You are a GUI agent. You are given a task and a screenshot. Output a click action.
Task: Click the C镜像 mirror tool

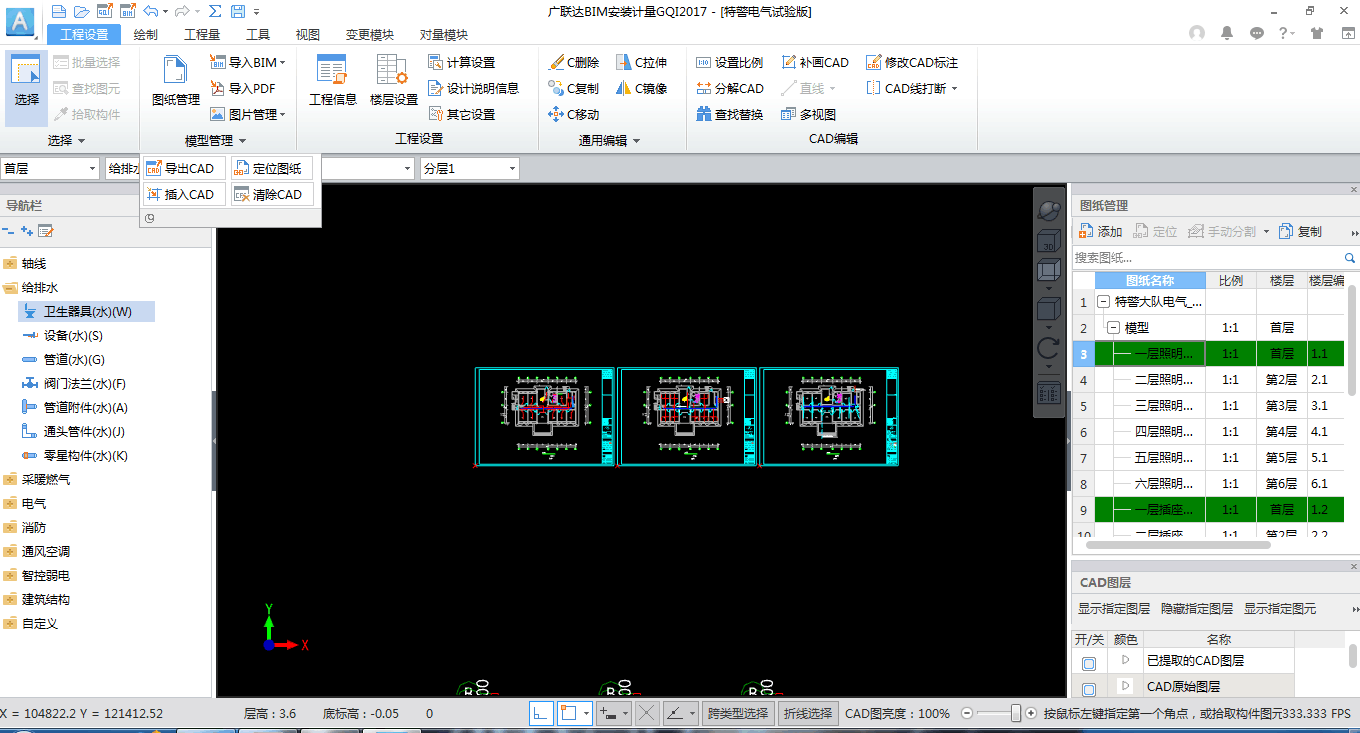[x=641, y=88]
